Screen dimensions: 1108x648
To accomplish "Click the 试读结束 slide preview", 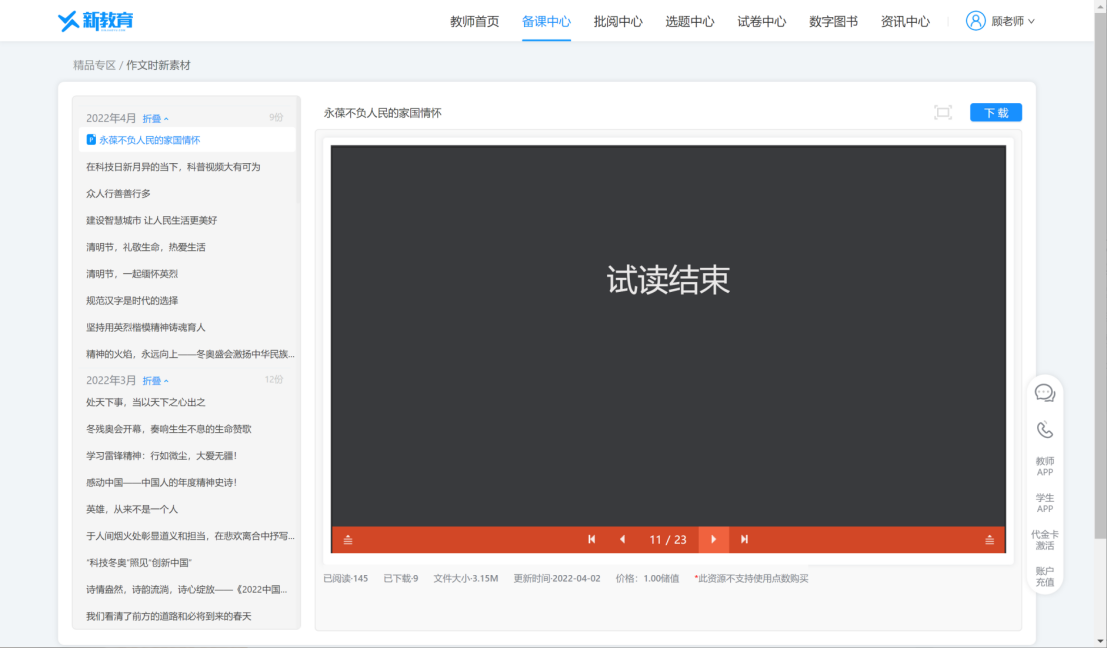I will (668, 336).
